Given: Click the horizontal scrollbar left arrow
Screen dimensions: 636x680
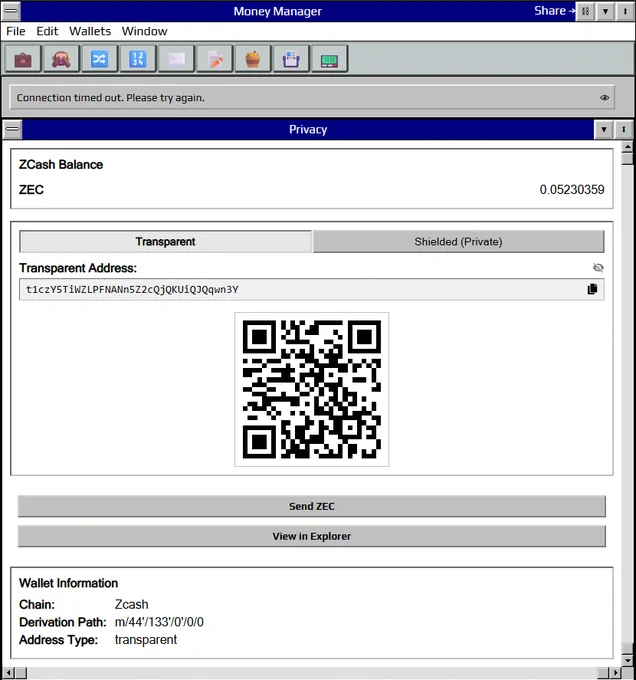Looking at the screenshot, I should click(x=9, y=673).
